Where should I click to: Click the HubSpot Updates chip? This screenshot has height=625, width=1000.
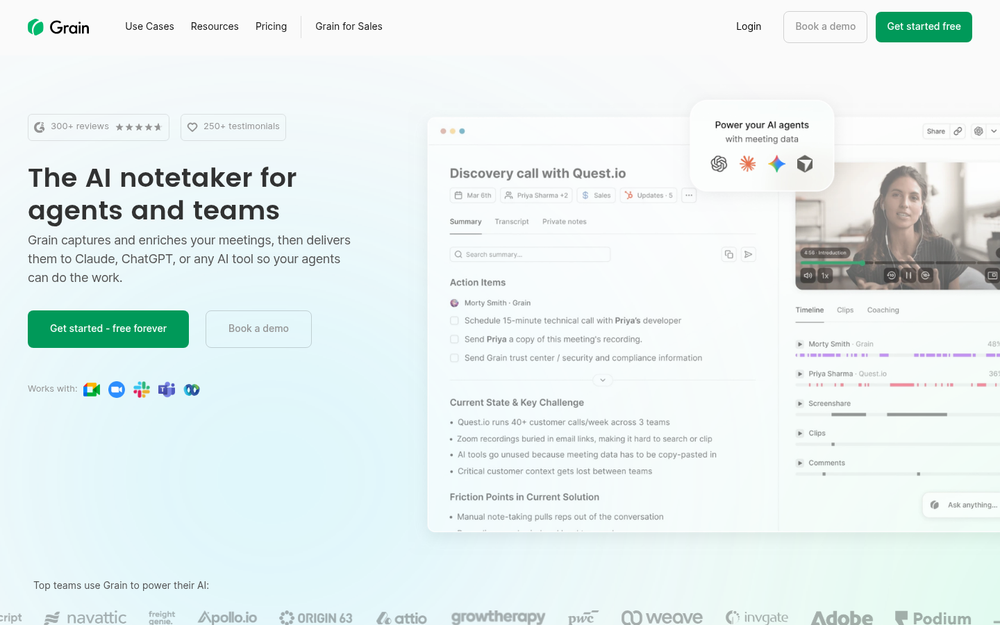tap(648, 195)
